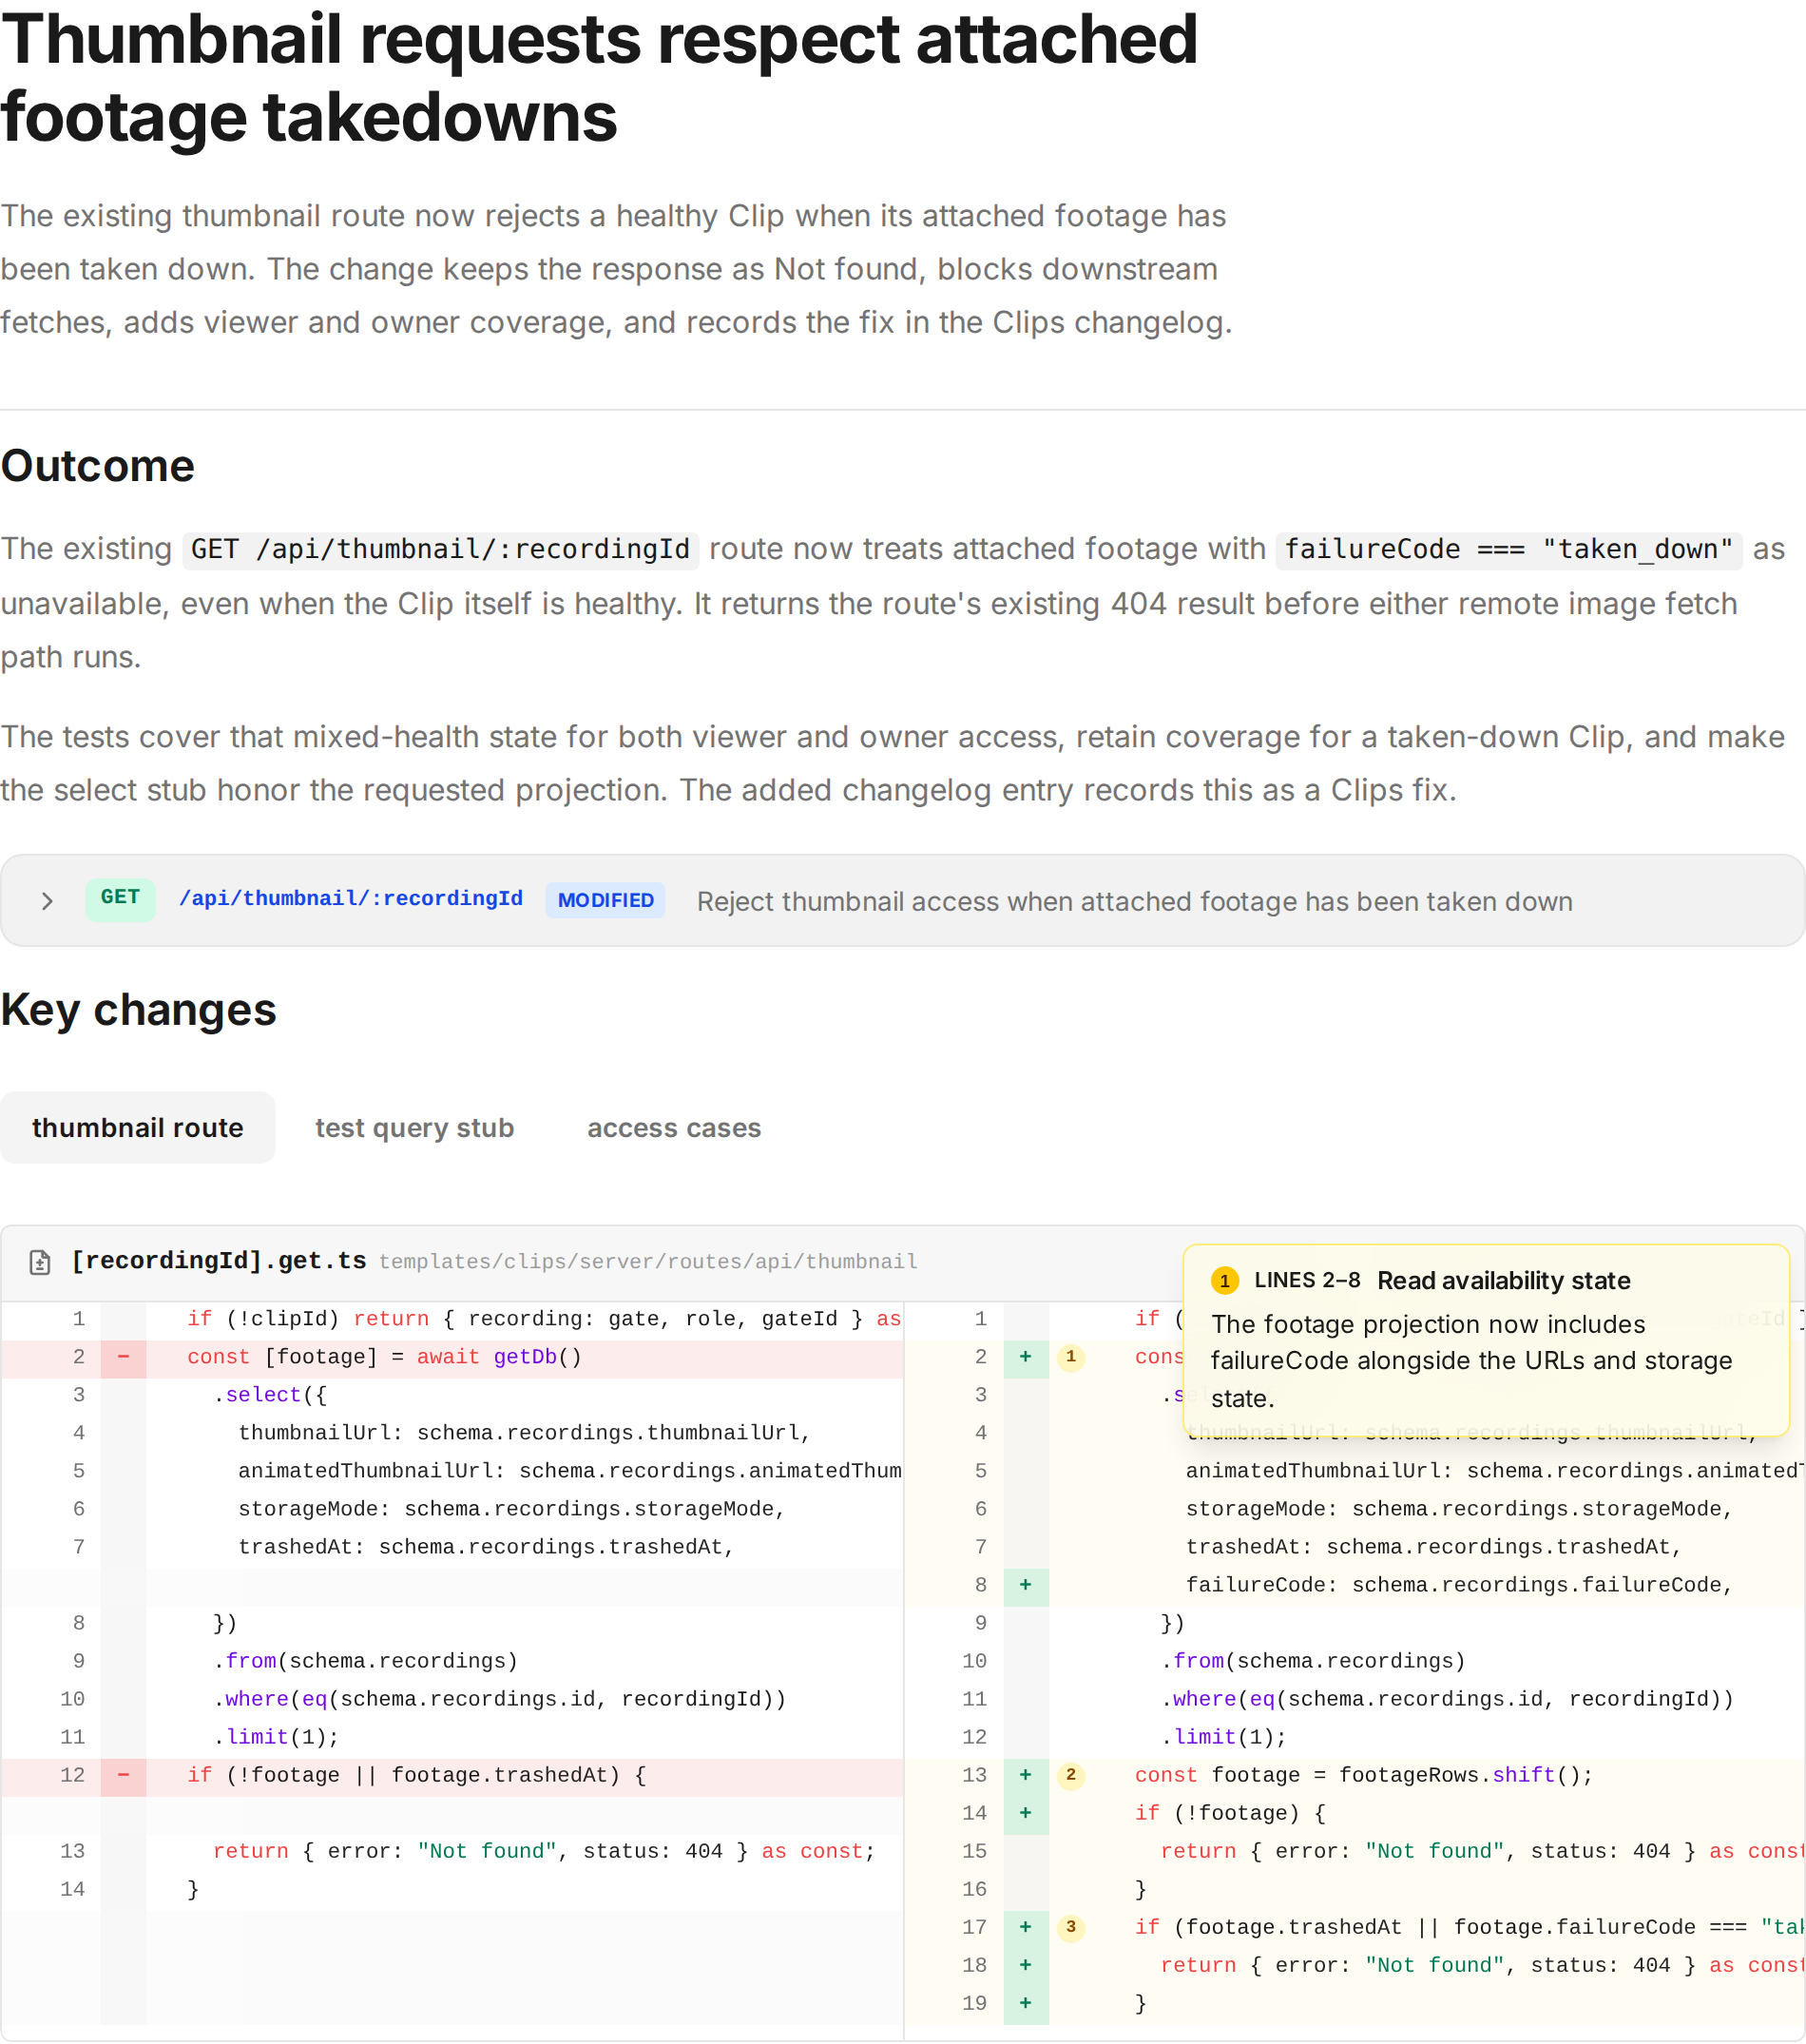Image resolution: width=1806 pixels, height=2044 pixels.
Task: Click the minus marker on old line 2
Action: (x=124, y=1357)
